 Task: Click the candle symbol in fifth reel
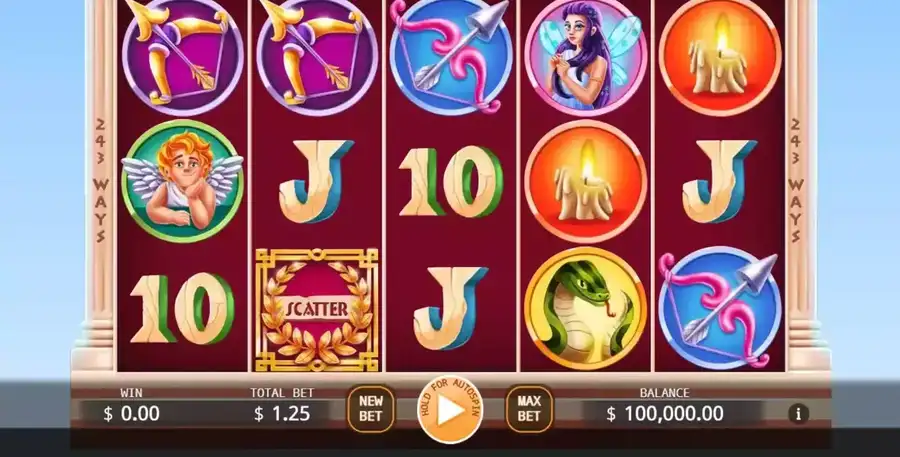point(720,56)
